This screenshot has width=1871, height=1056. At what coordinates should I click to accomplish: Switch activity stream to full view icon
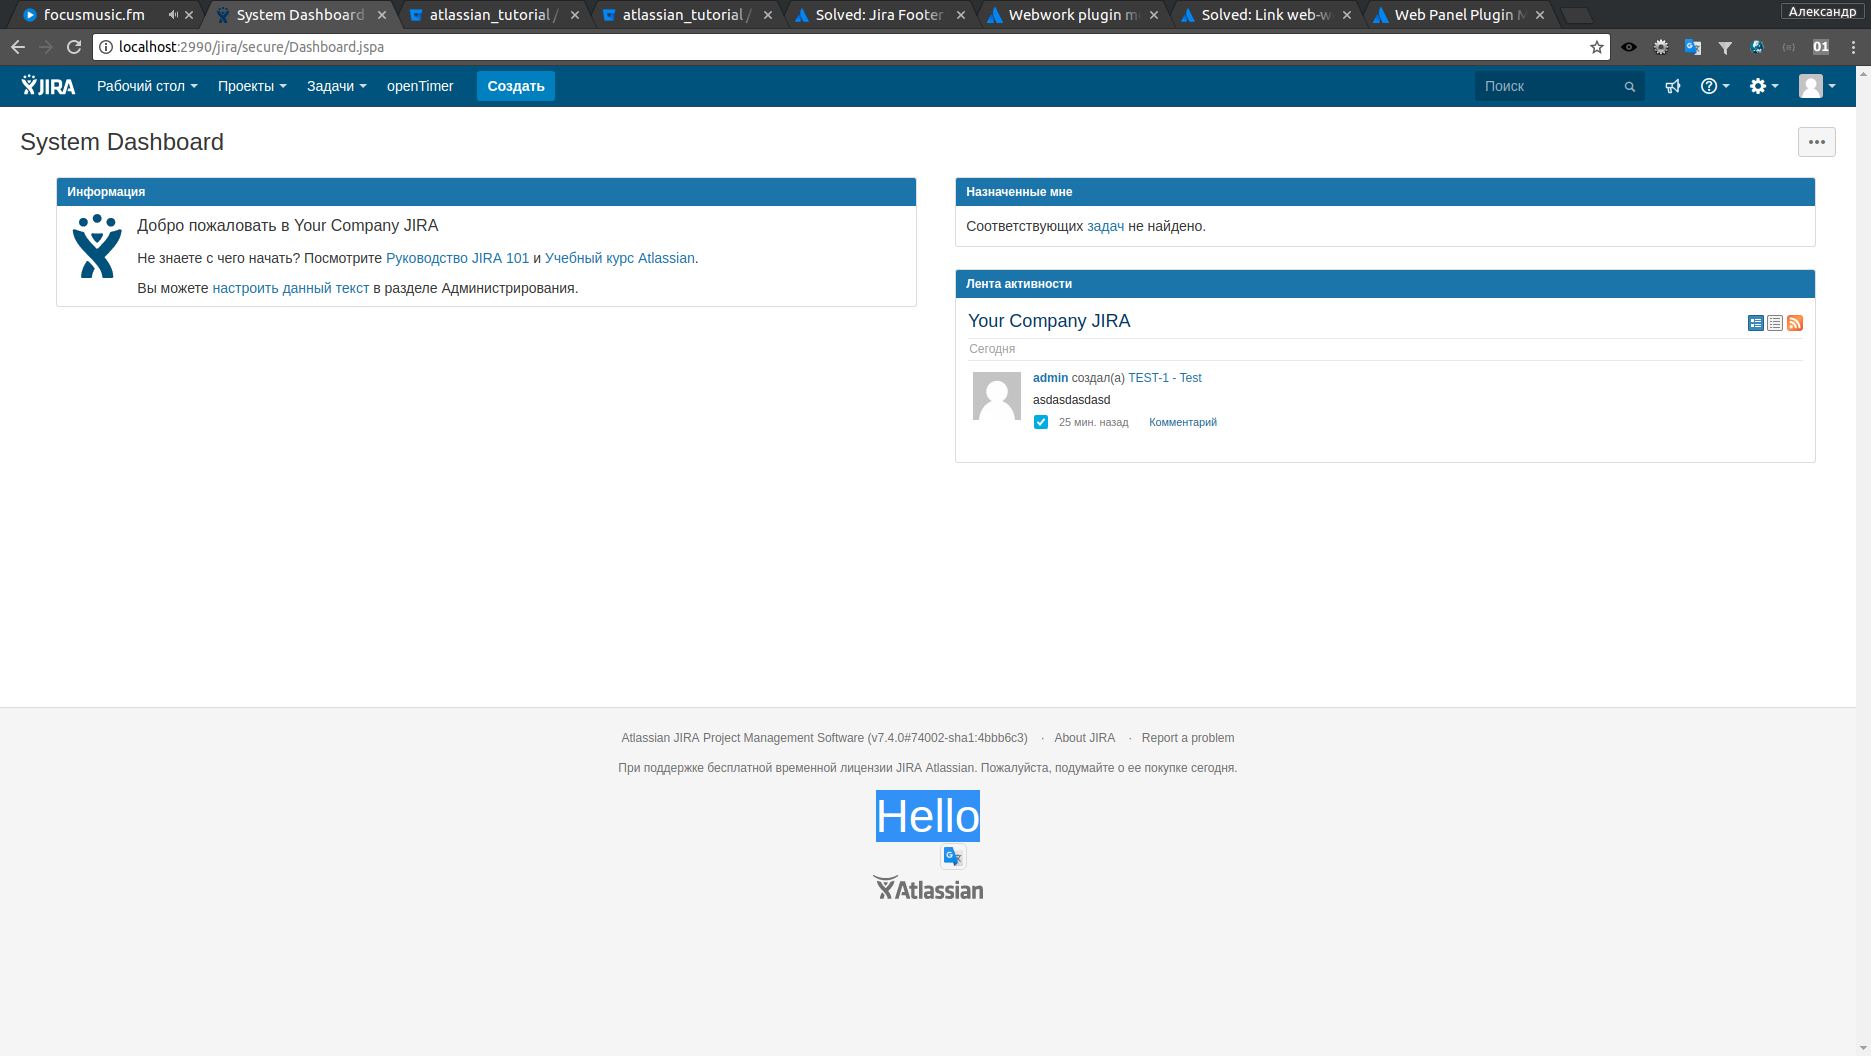tap(1756, 323)
